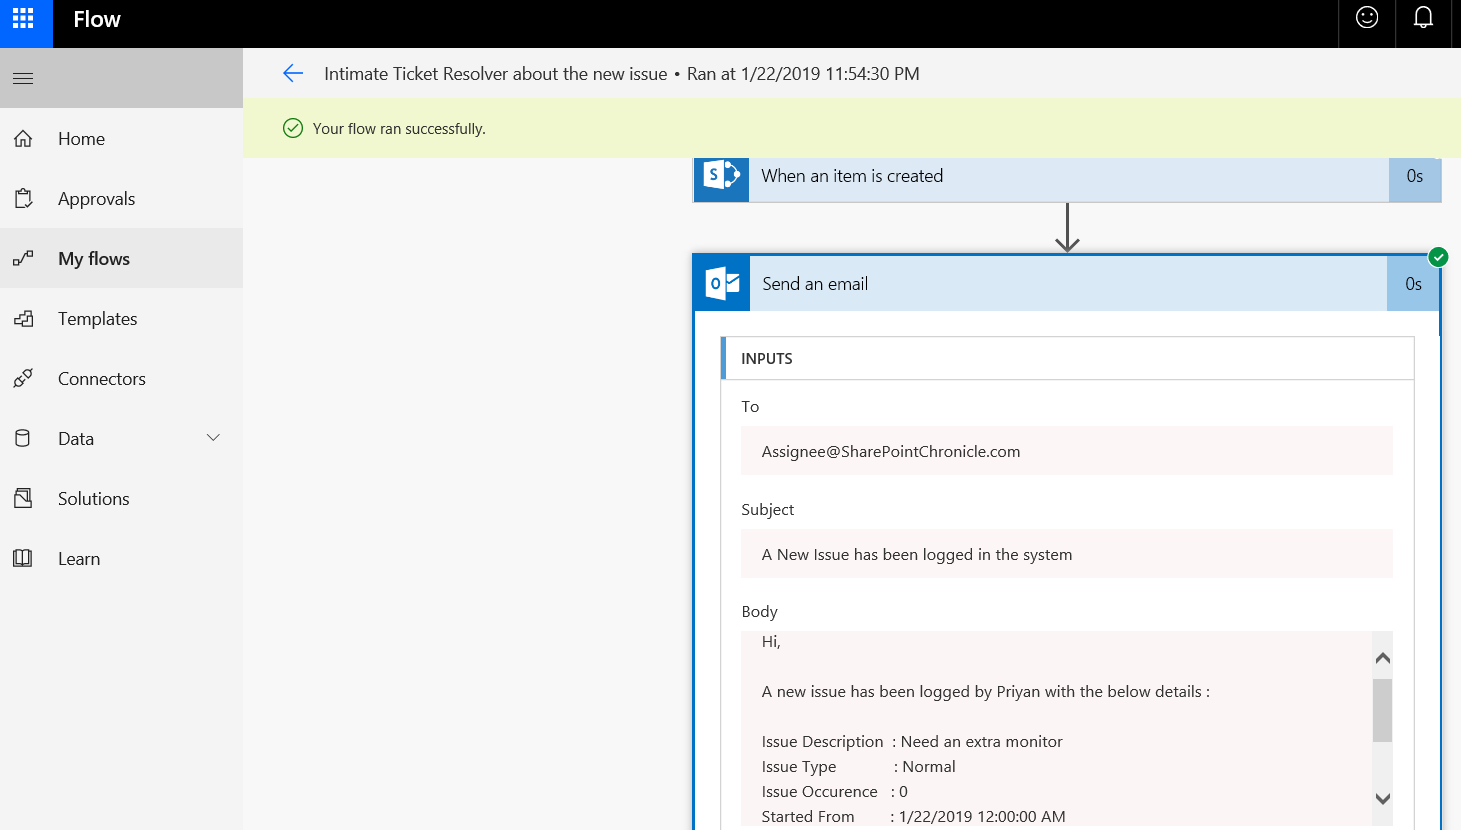
Task: Click 'Issue Description : Need an extra monitor' line
Action: coord(912,742)
